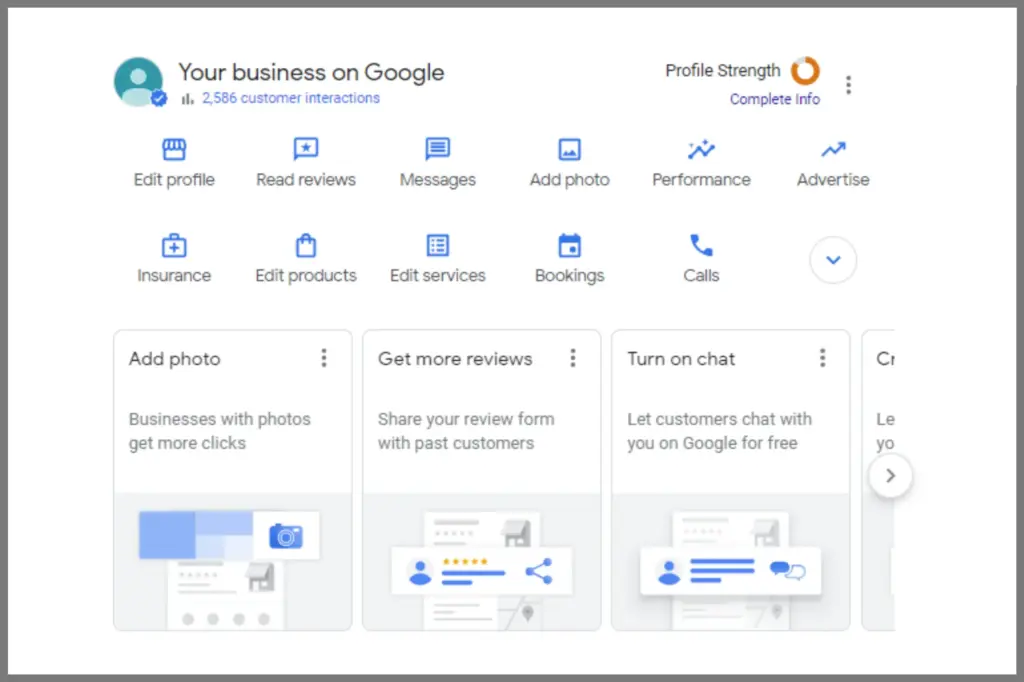
Task: Select the Add photo icon
Action: [x=569, y=148]
